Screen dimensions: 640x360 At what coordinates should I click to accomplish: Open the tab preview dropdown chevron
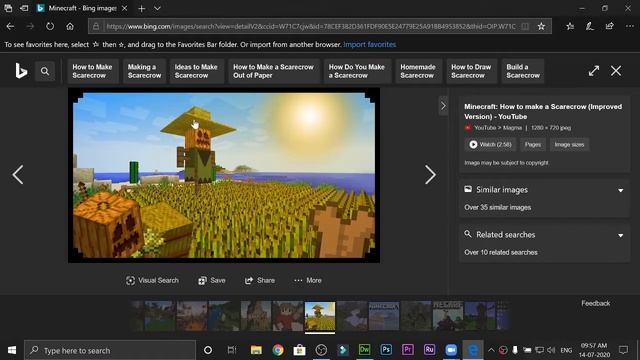point(157,8)
